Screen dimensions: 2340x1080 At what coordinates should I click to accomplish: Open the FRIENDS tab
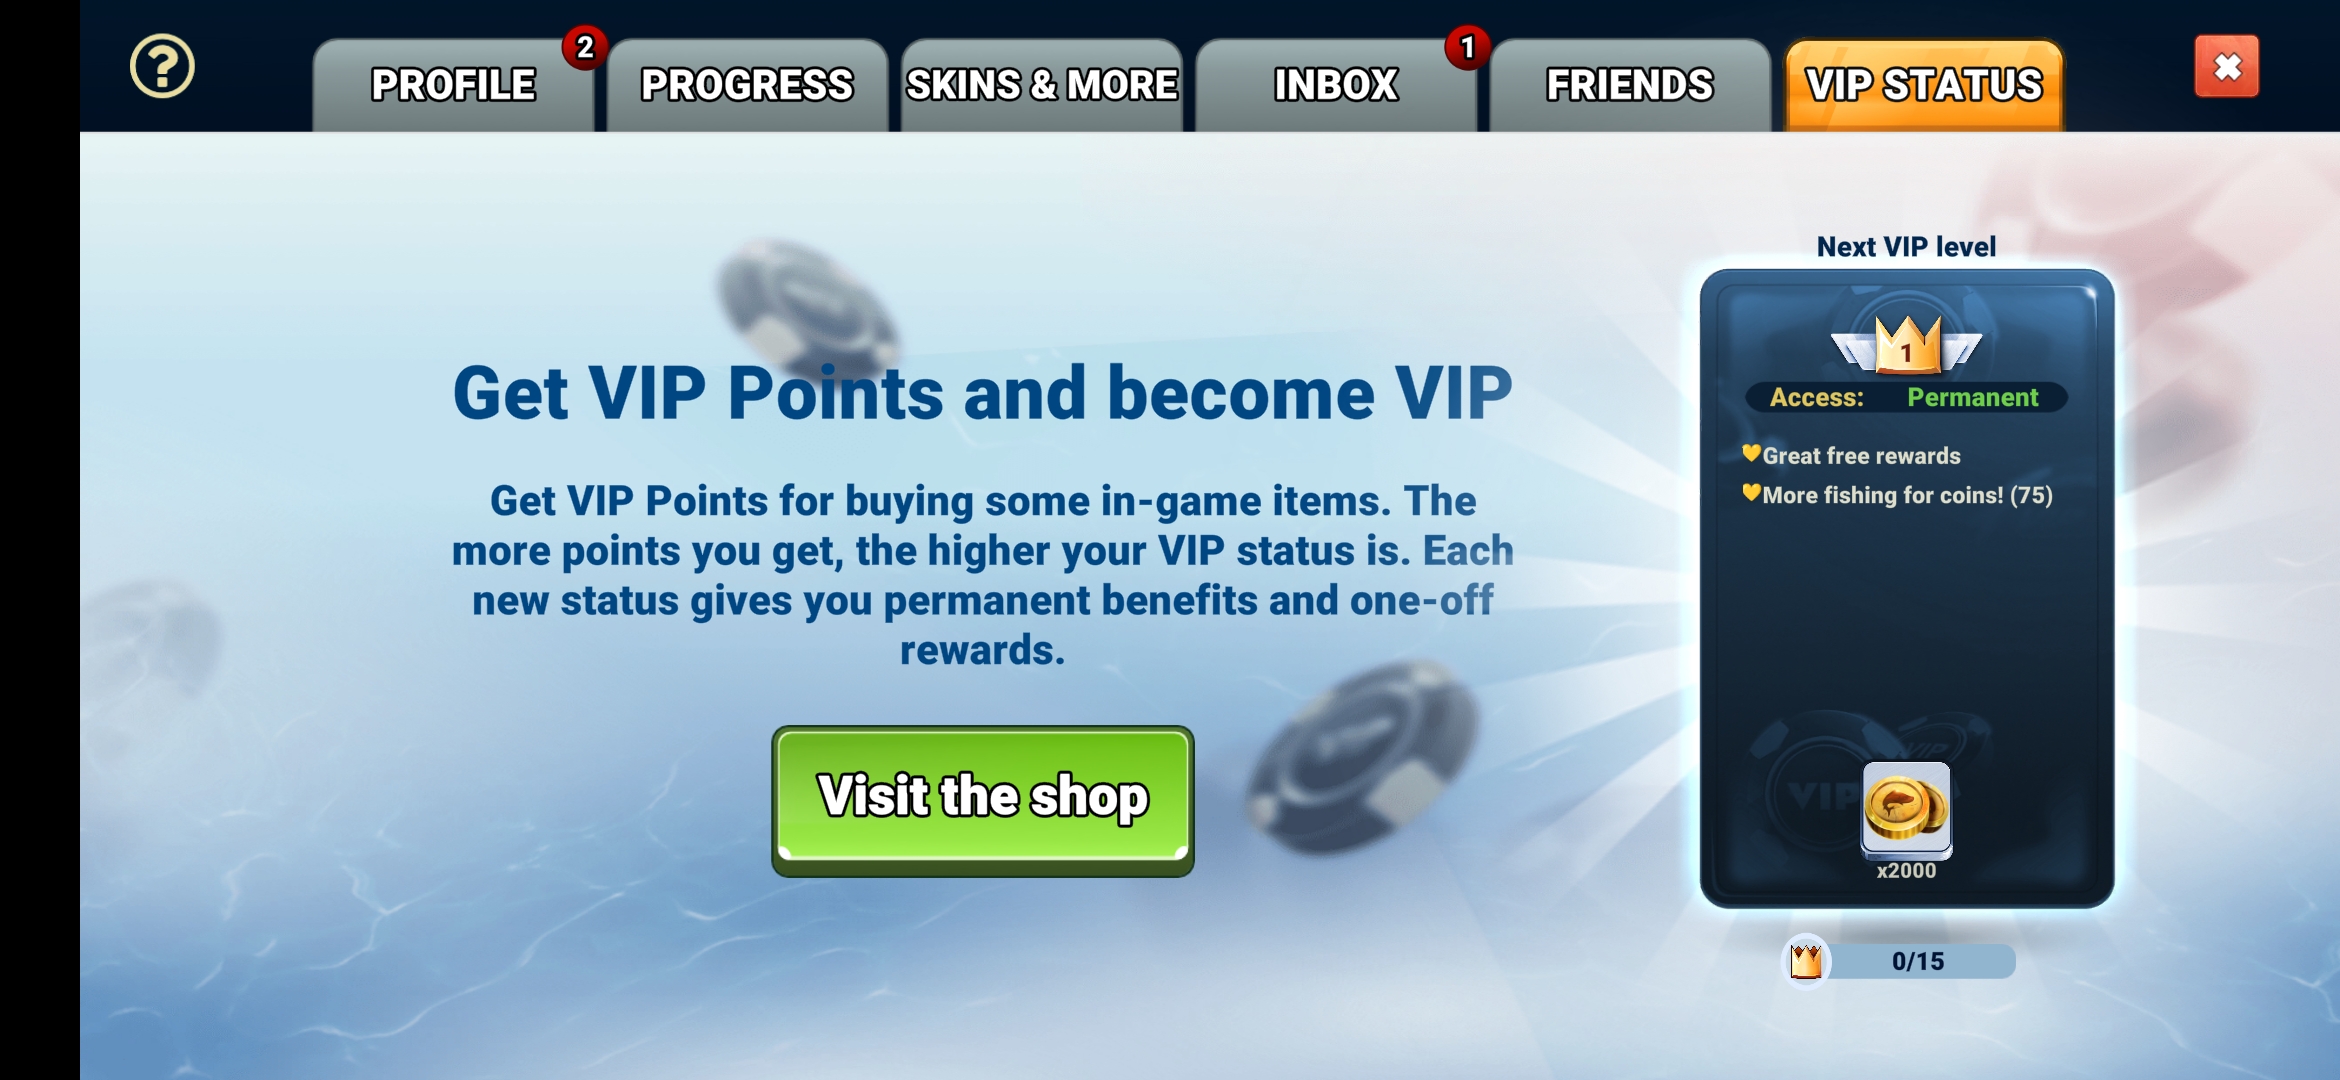pyautogui.click(x=1629, y=86)
